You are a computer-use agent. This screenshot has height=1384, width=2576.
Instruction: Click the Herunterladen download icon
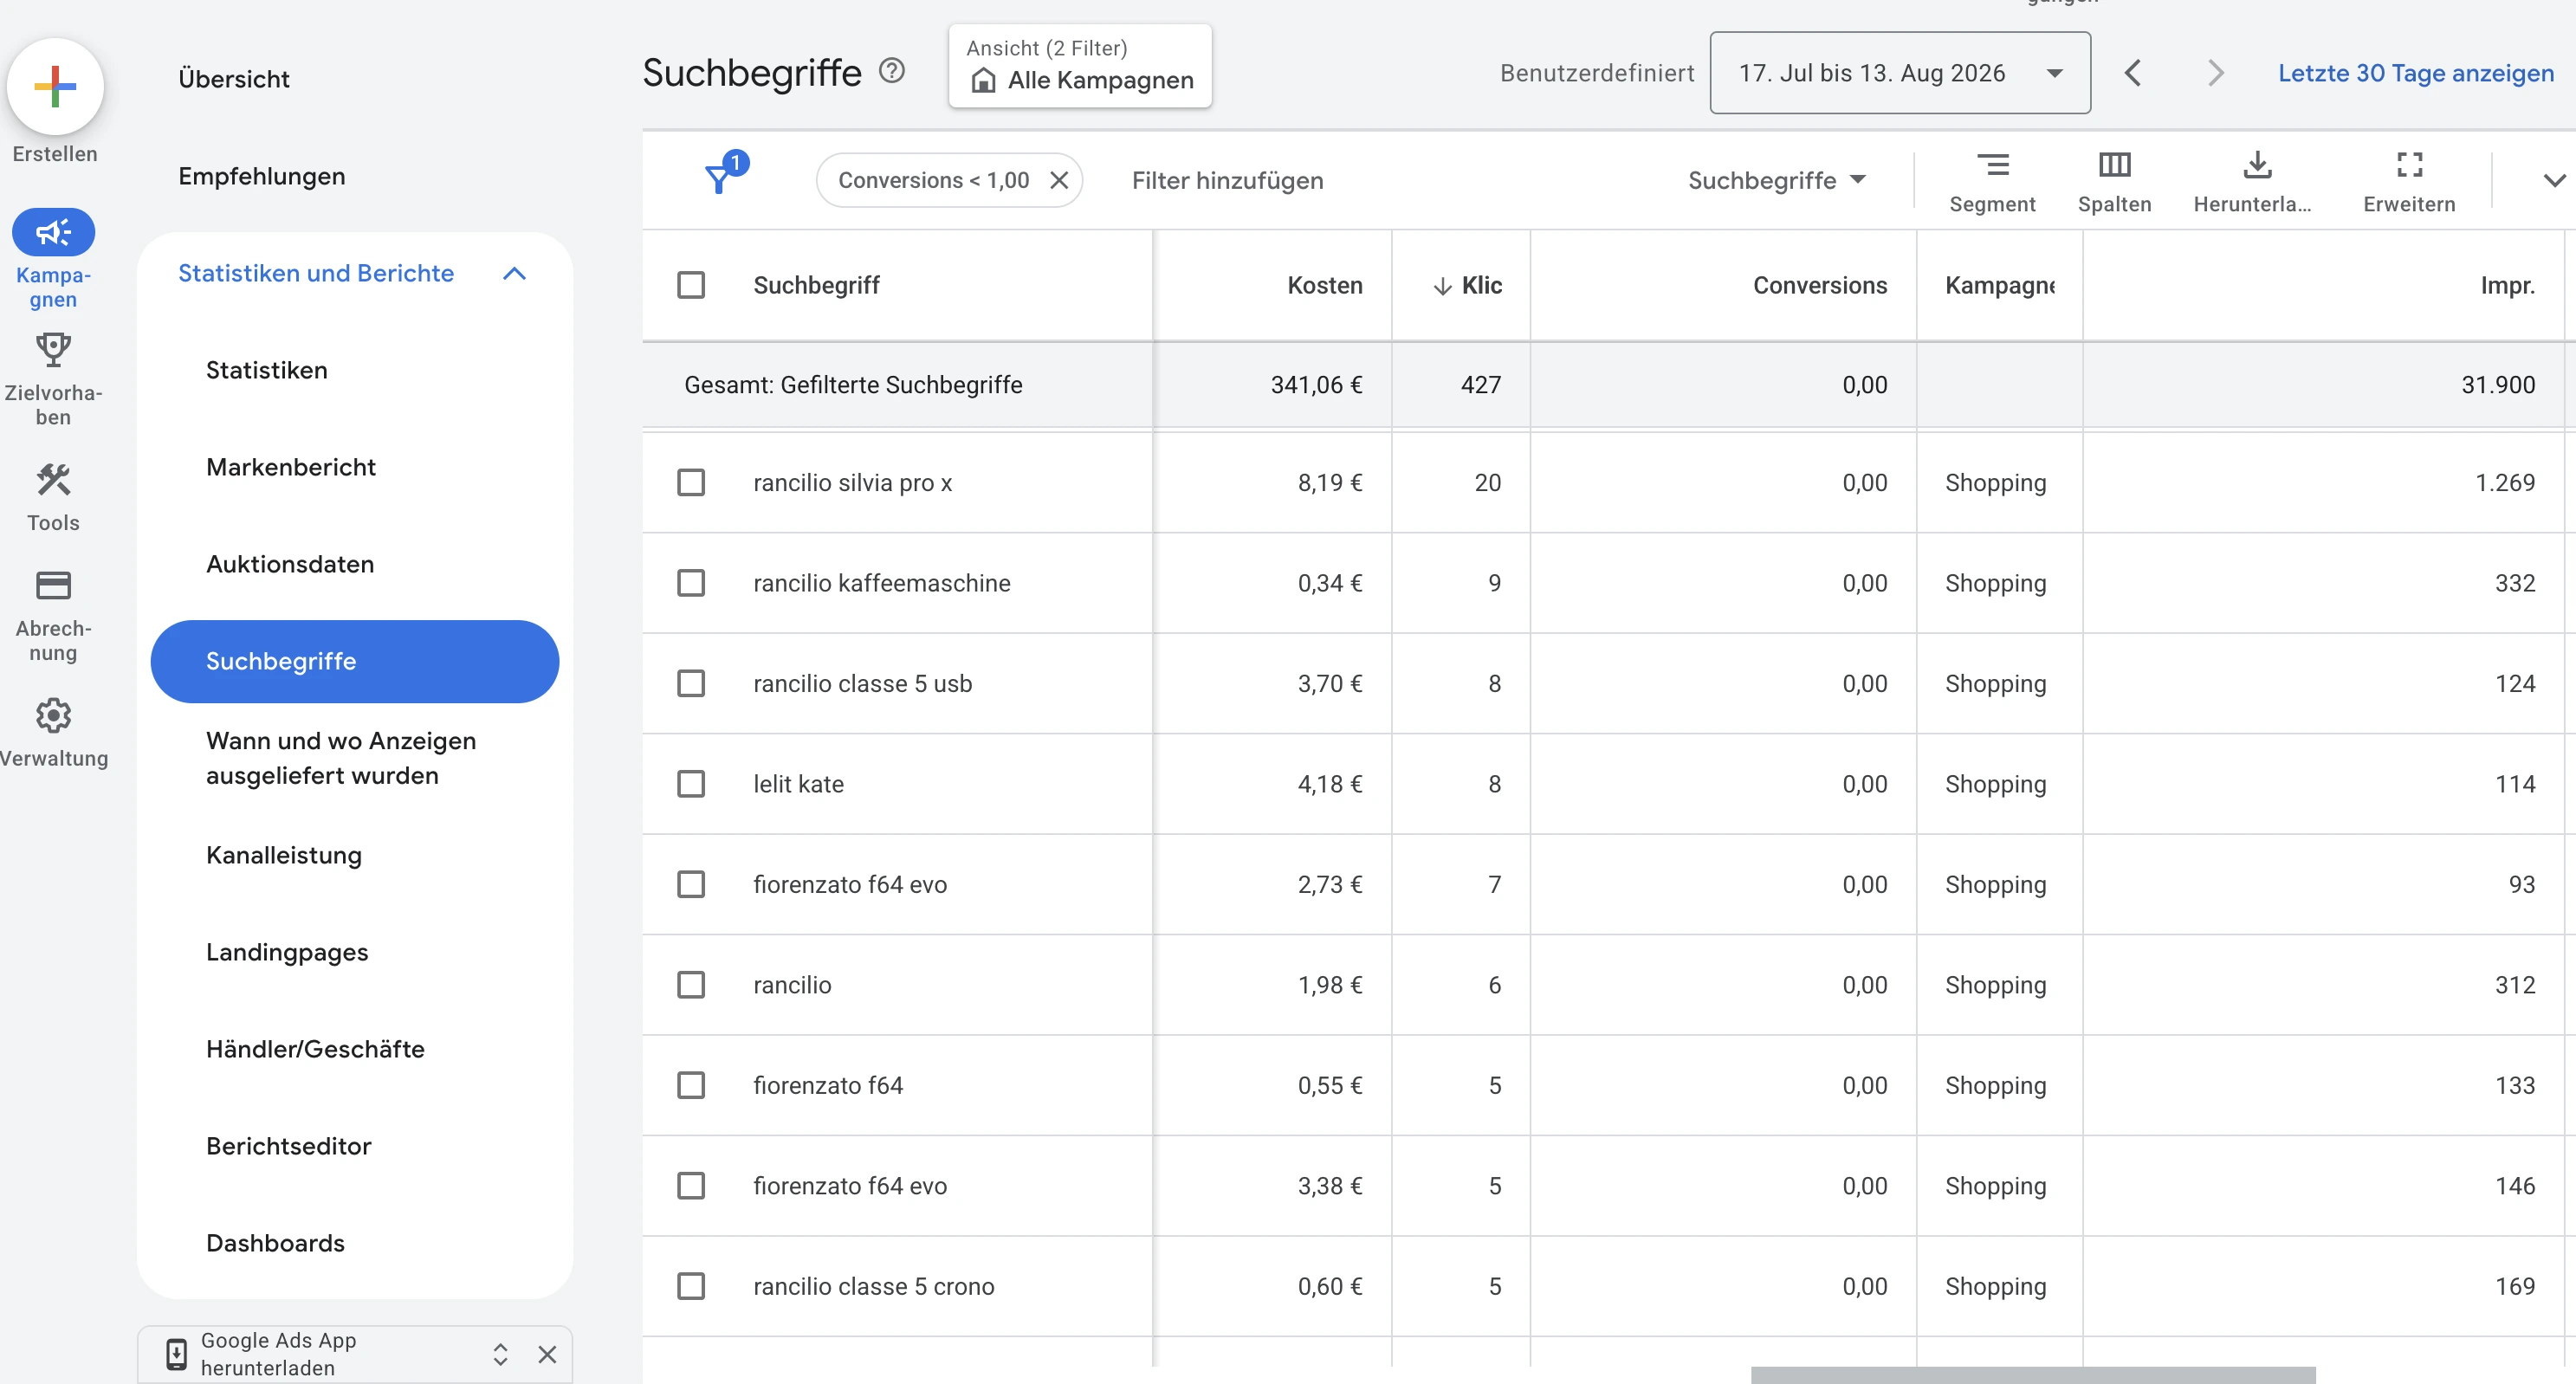(2257, 165)
